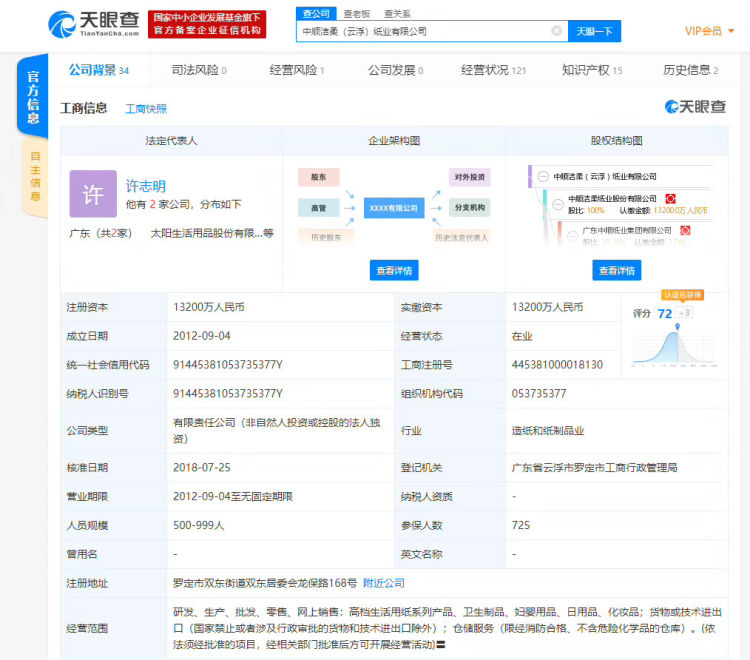Image resolution: width=750 pixels, height=660 pixels.
Task: Click the 法定代表人 column header
Action: 171,141
